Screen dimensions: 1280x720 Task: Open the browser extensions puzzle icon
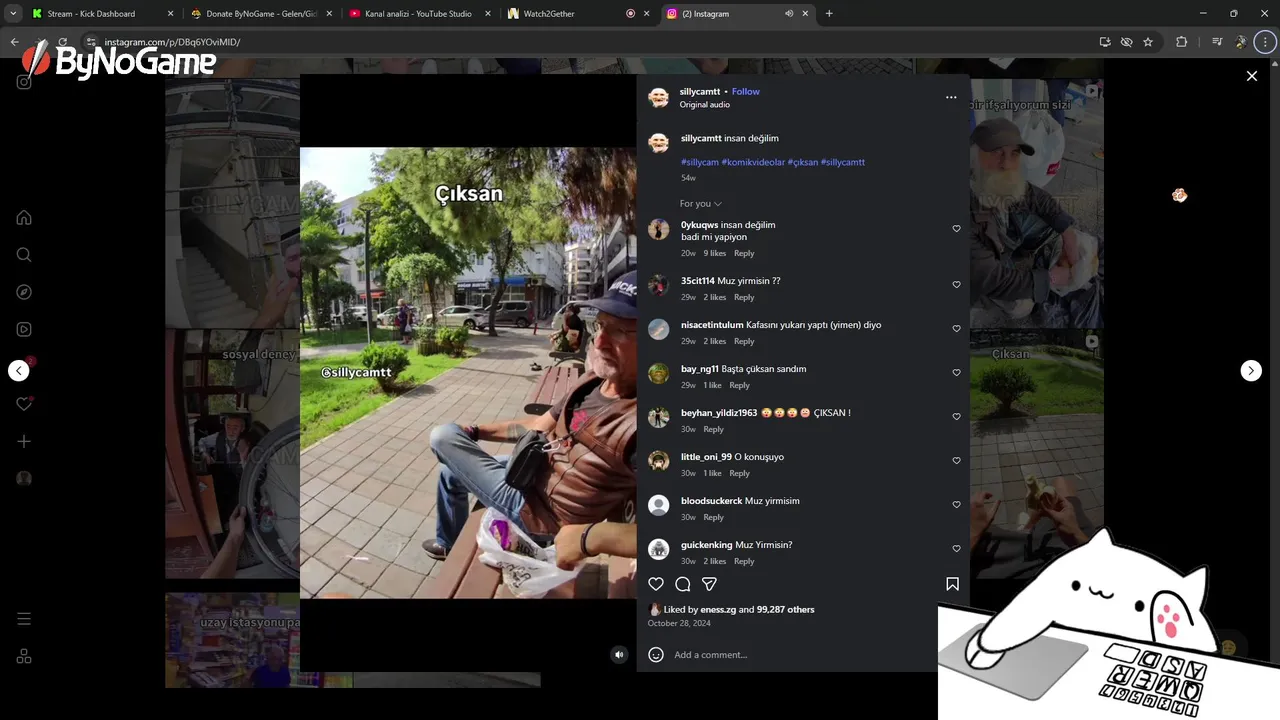[1181, 42]
